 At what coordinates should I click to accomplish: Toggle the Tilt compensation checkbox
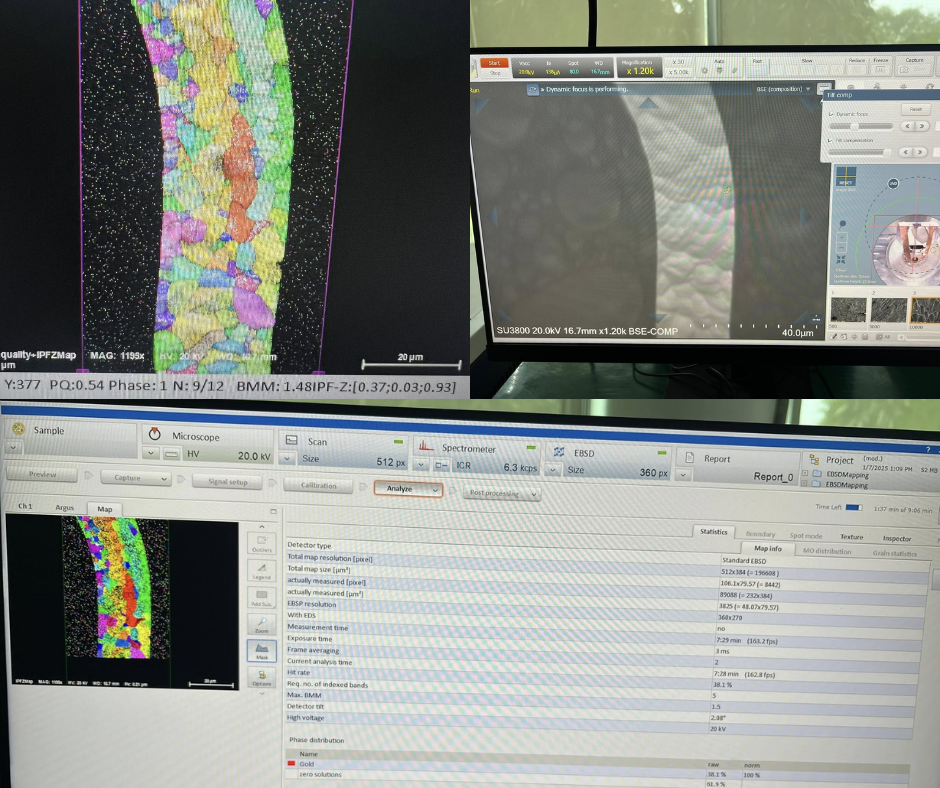[x=831, y=140]
